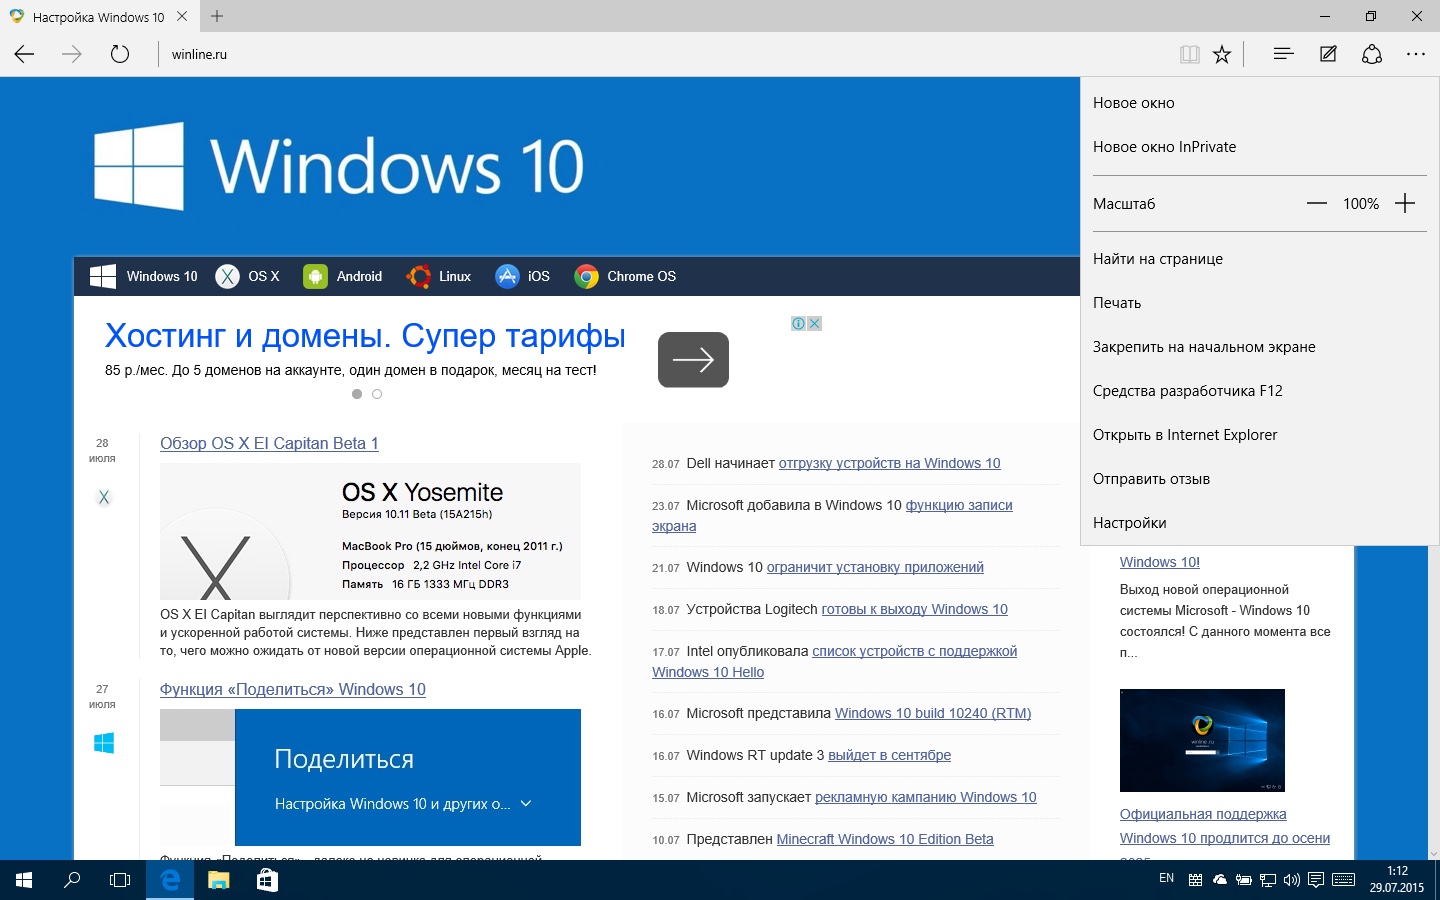Open Настройки in the menu

point(1129,523)
